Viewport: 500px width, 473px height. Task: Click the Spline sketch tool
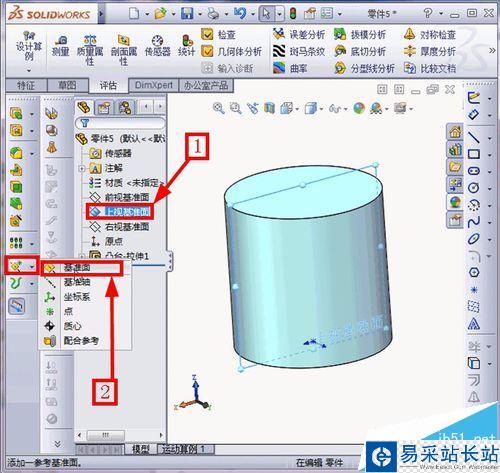click(474, 222)
